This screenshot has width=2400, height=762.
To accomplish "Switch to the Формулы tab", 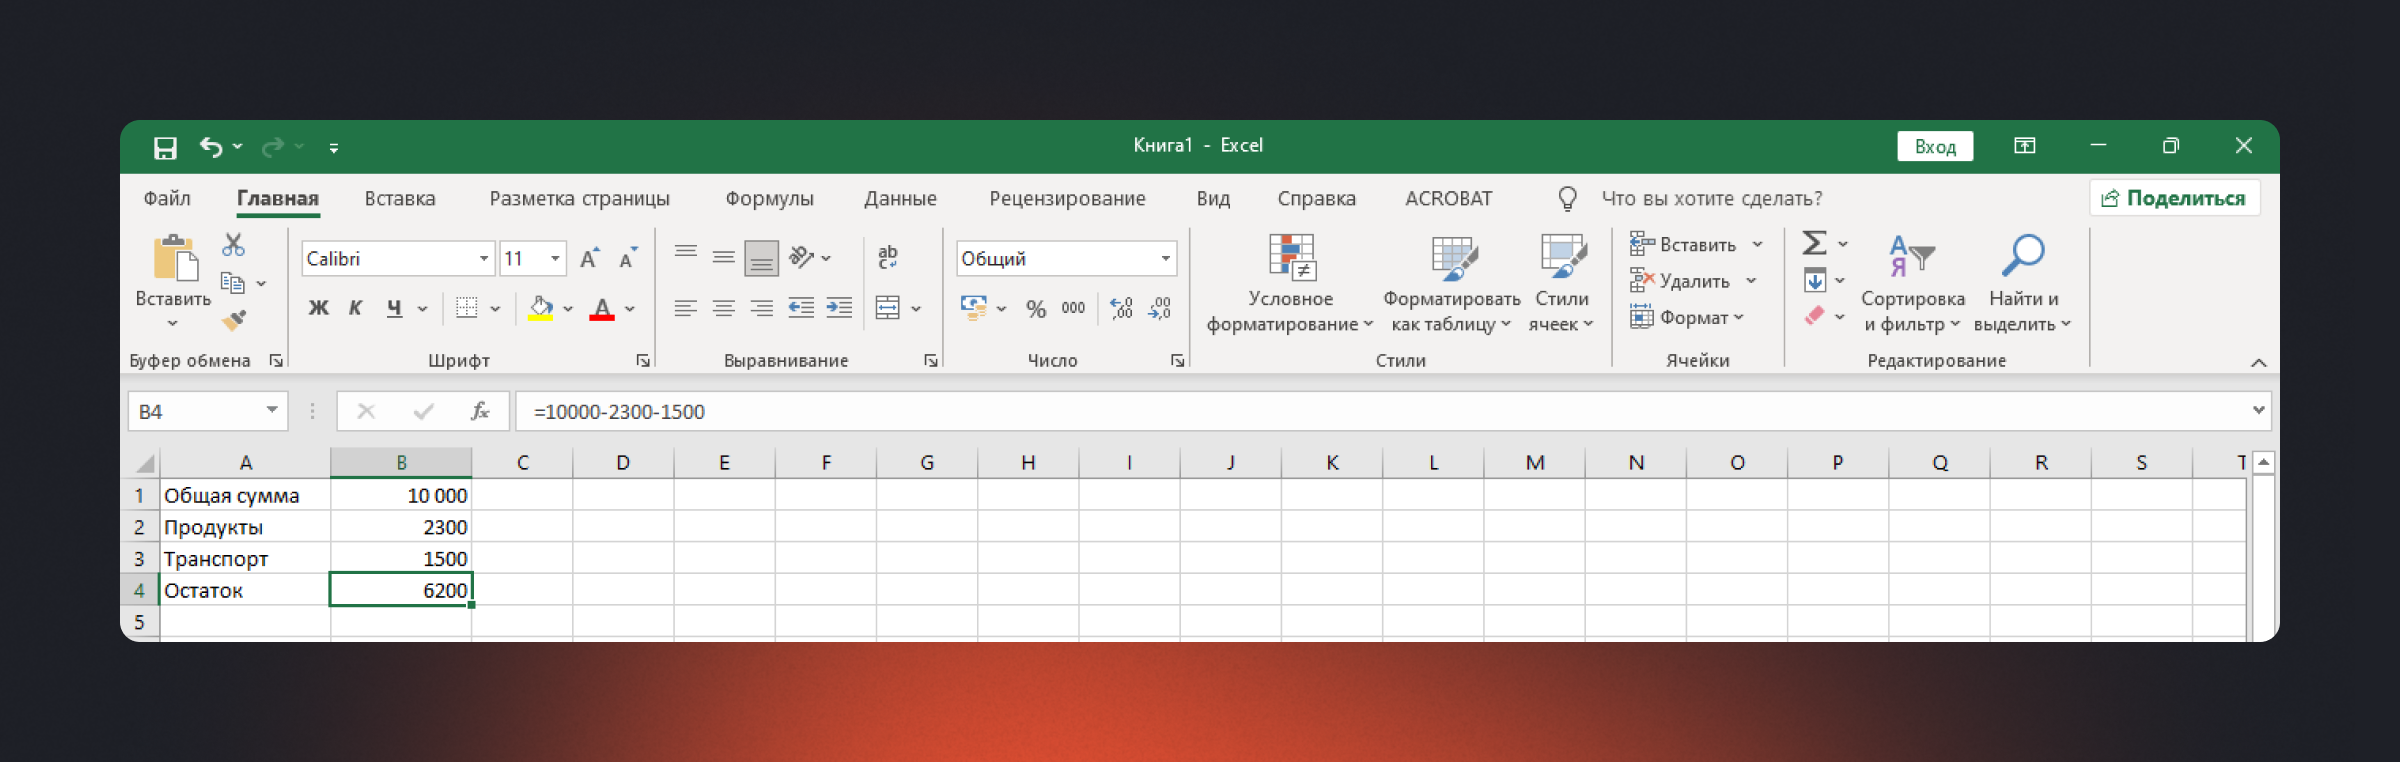I will [769, 199].
